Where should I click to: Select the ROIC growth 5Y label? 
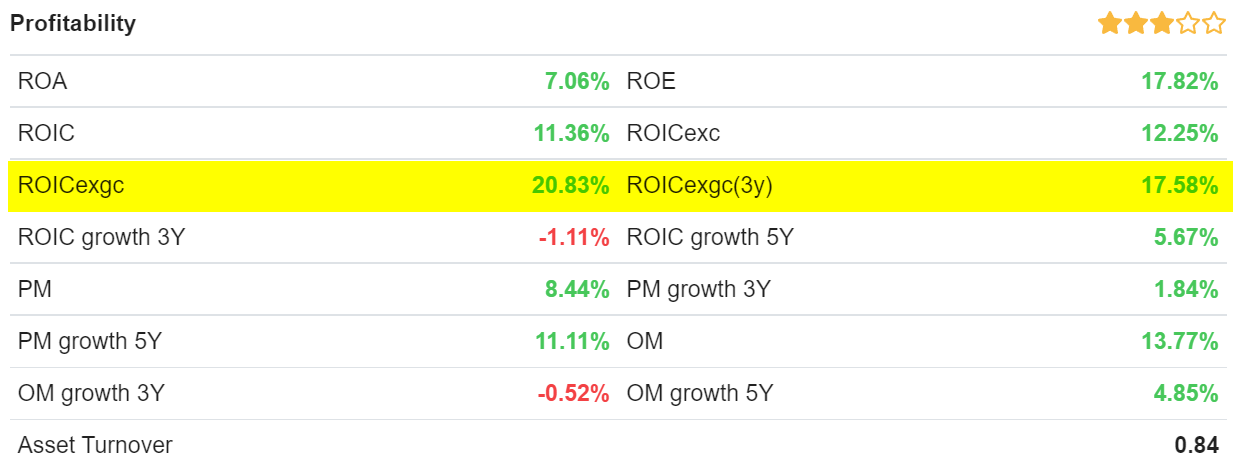click(x=710, y=238)
